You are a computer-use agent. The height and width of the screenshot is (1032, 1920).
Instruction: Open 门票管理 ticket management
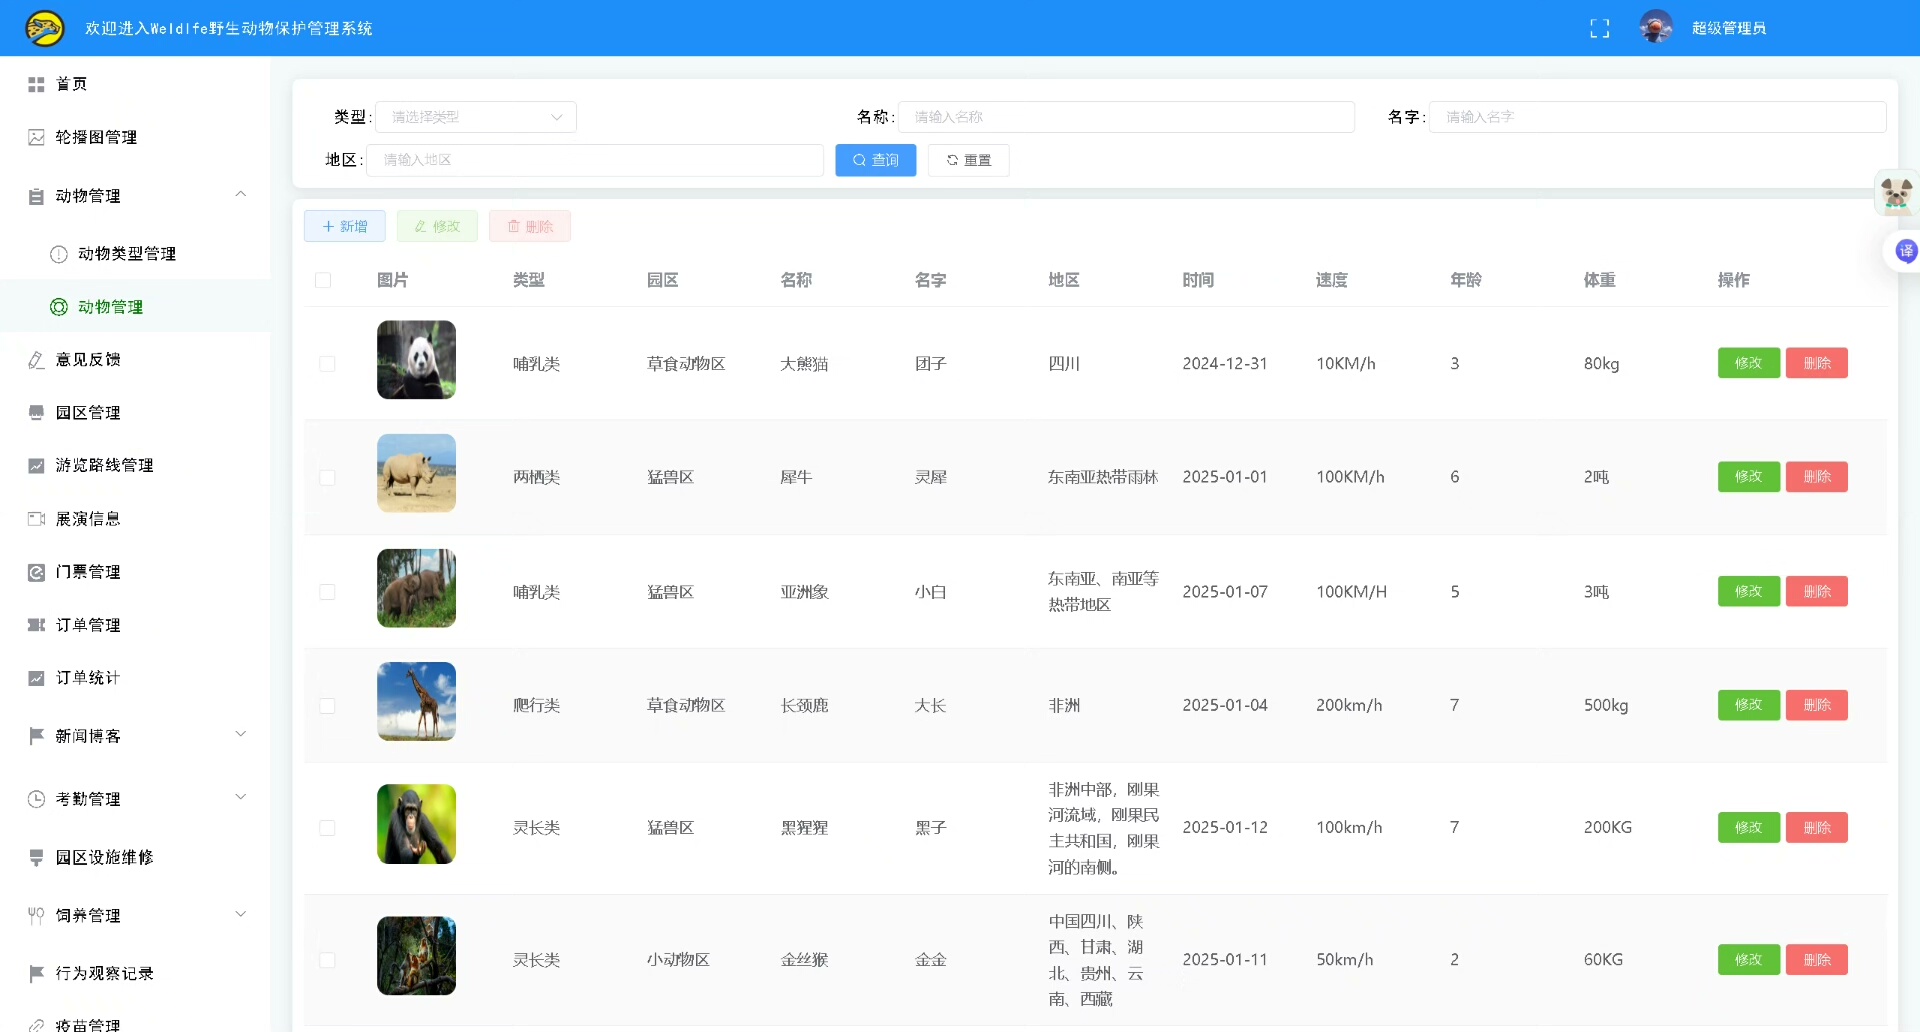click(x=88, y=572)
